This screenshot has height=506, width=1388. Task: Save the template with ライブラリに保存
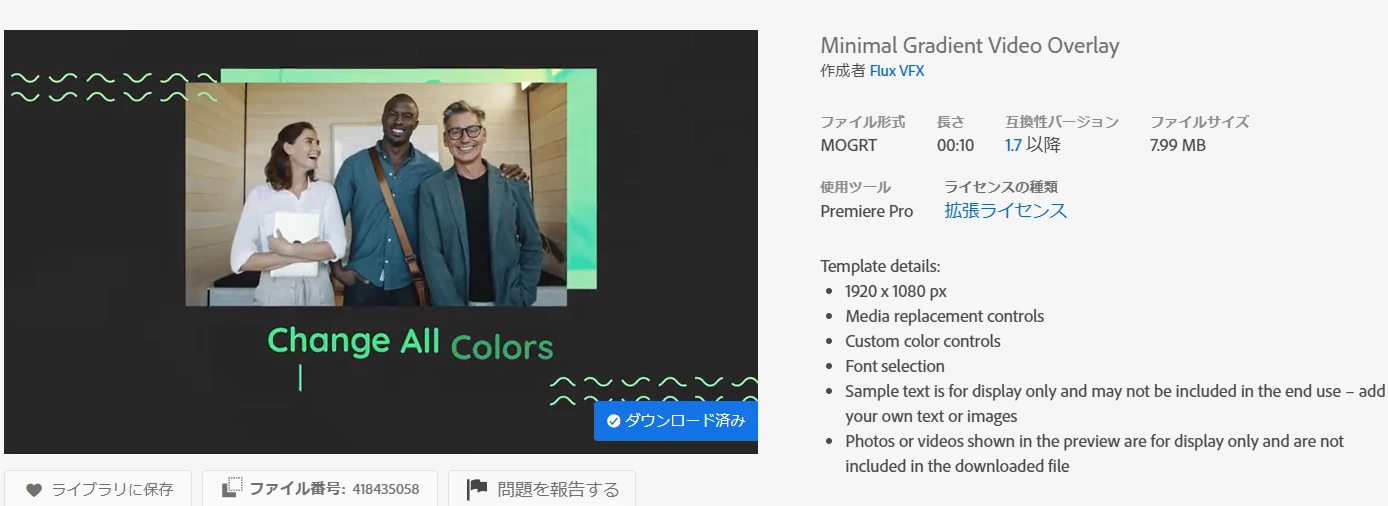pyautogui.click(x=99, y=489)
